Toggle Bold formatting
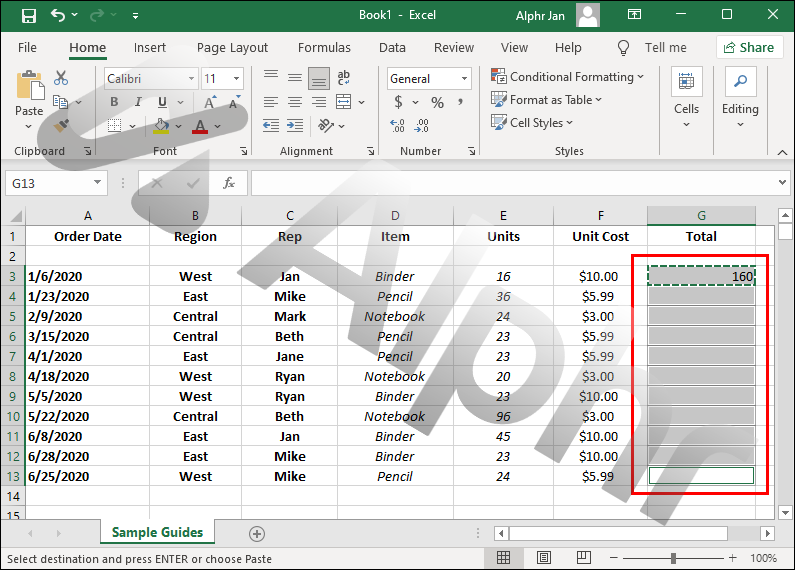Screen dimensions: 795x570 click(114, 102)
